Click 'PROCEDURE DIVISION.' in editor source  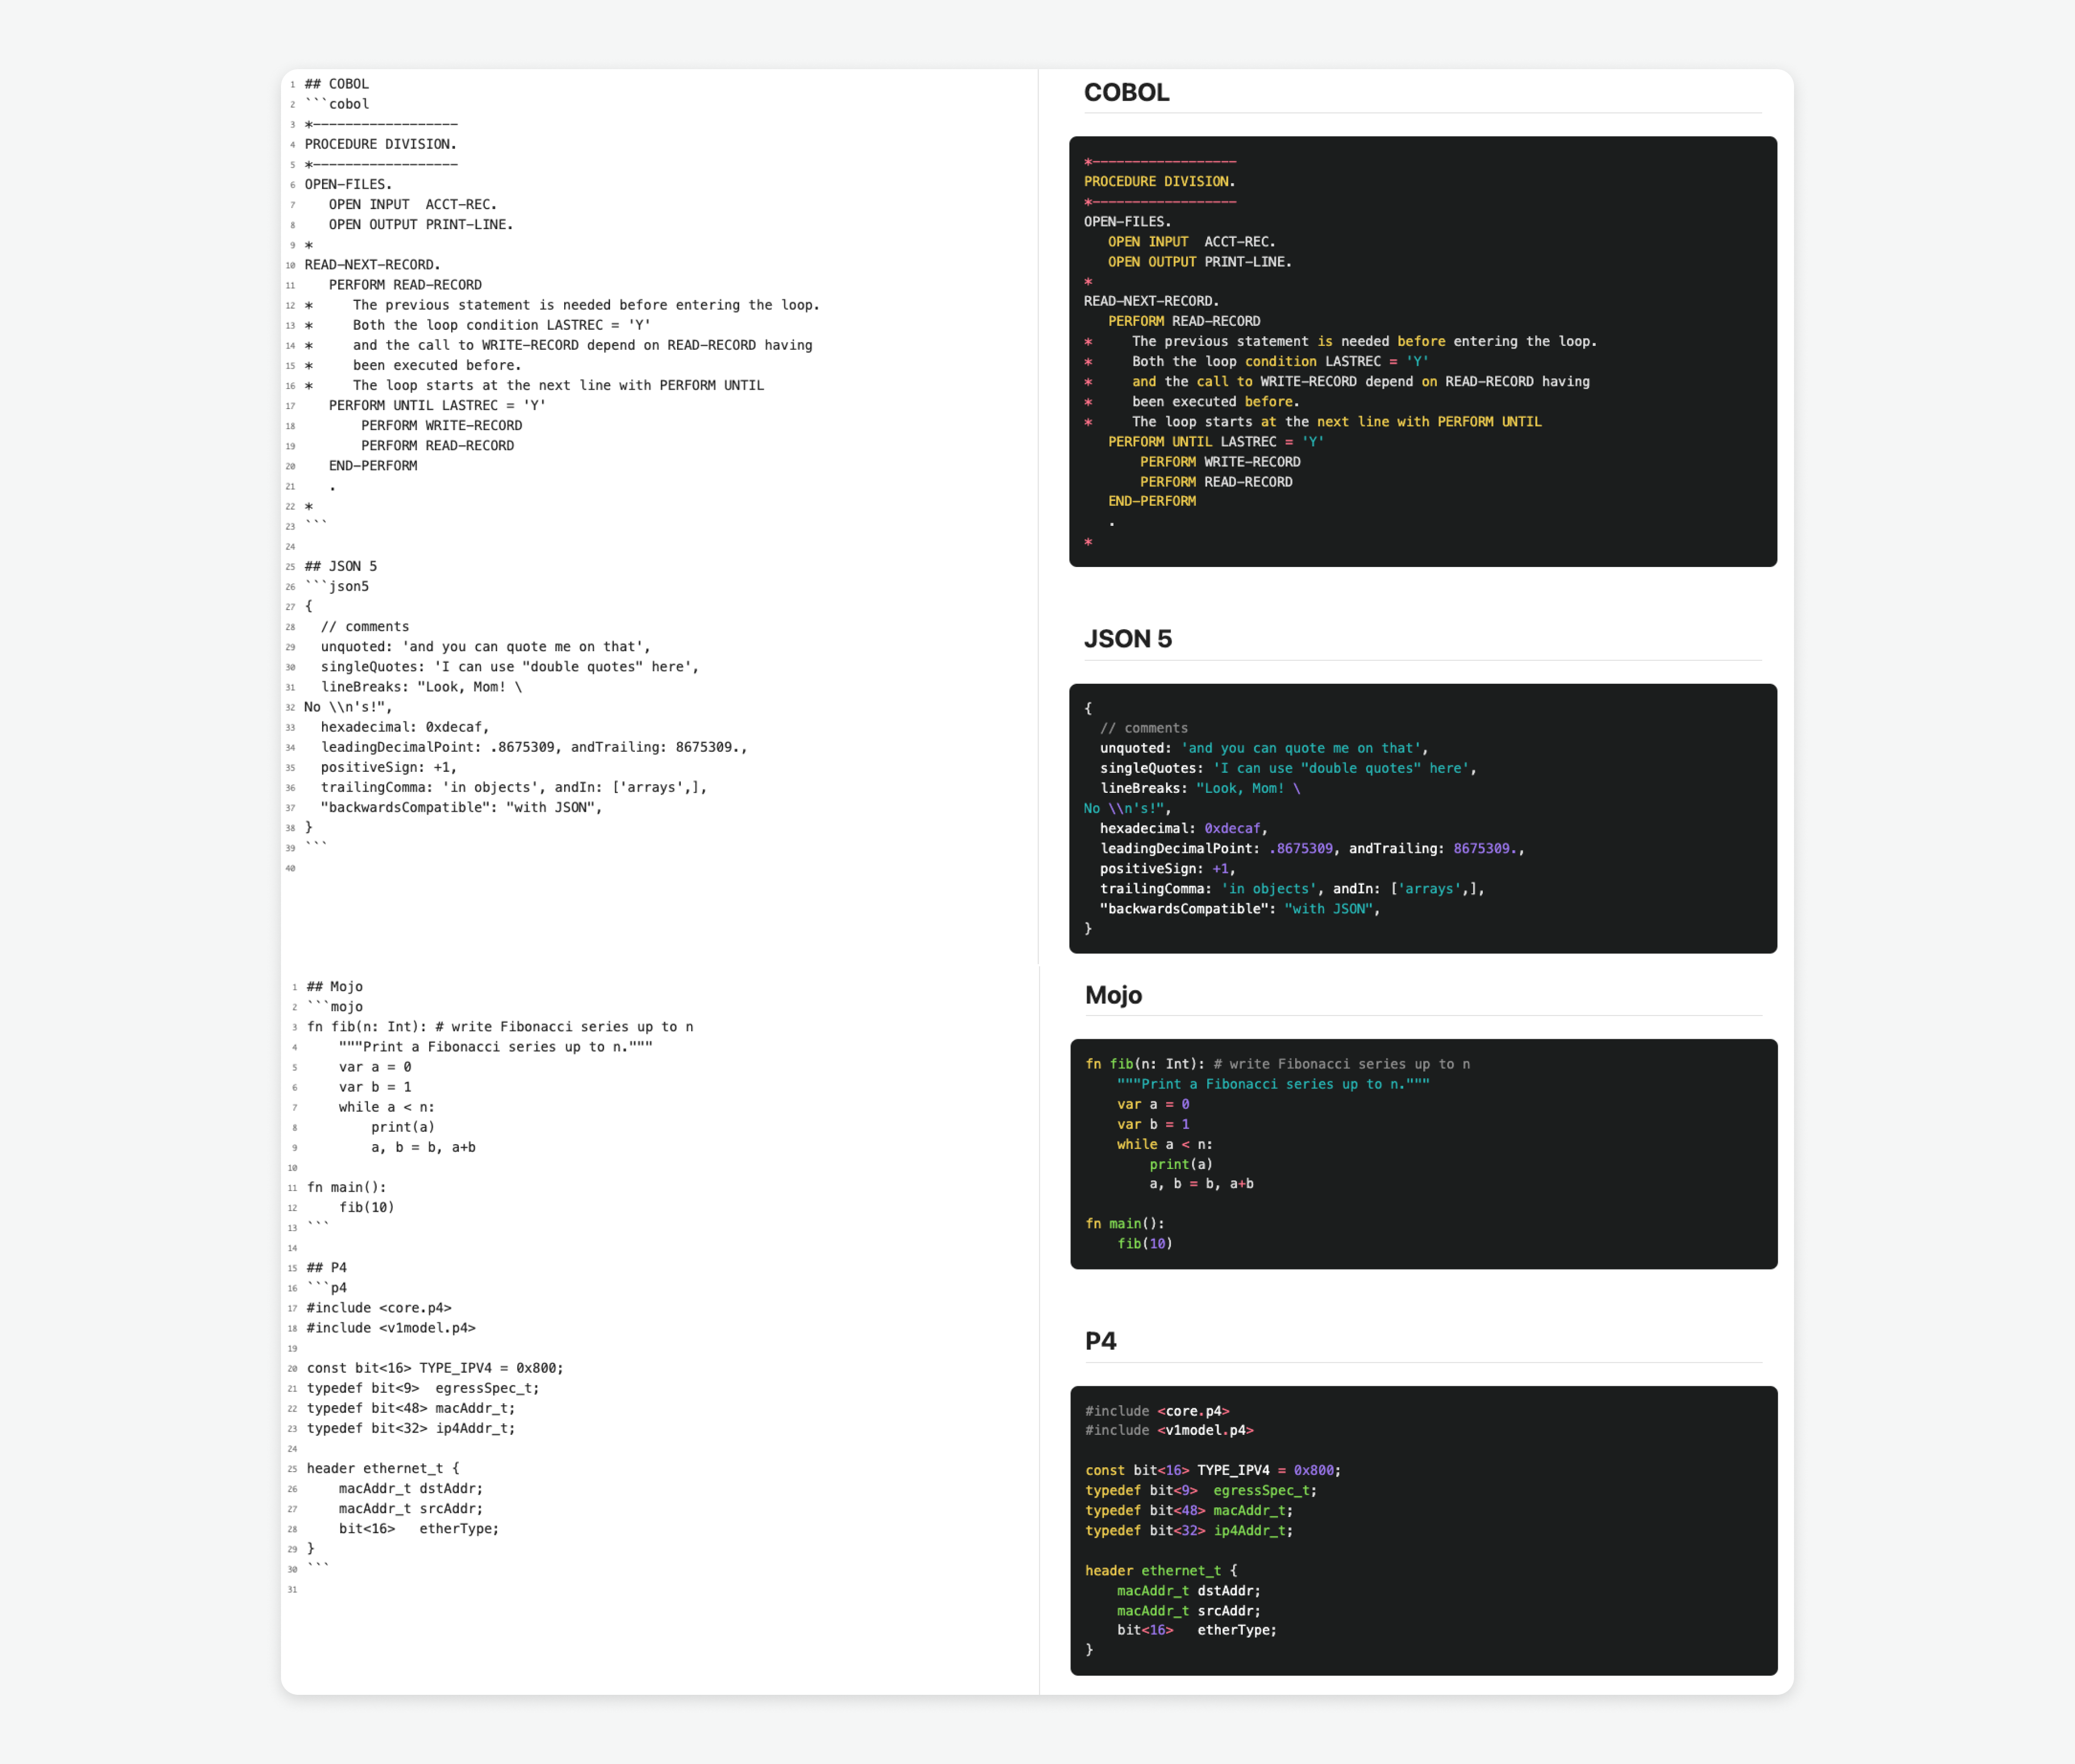[380, 144]
